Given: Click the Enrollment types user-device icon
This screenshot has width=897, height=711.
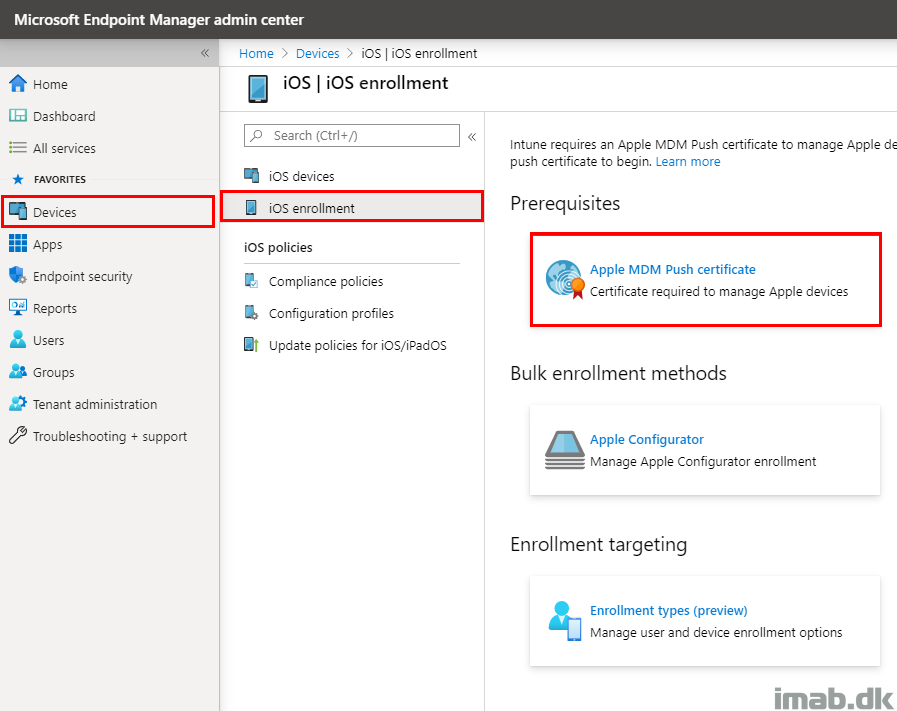Looking at the screenshot, I should click(x=565, y=621).
